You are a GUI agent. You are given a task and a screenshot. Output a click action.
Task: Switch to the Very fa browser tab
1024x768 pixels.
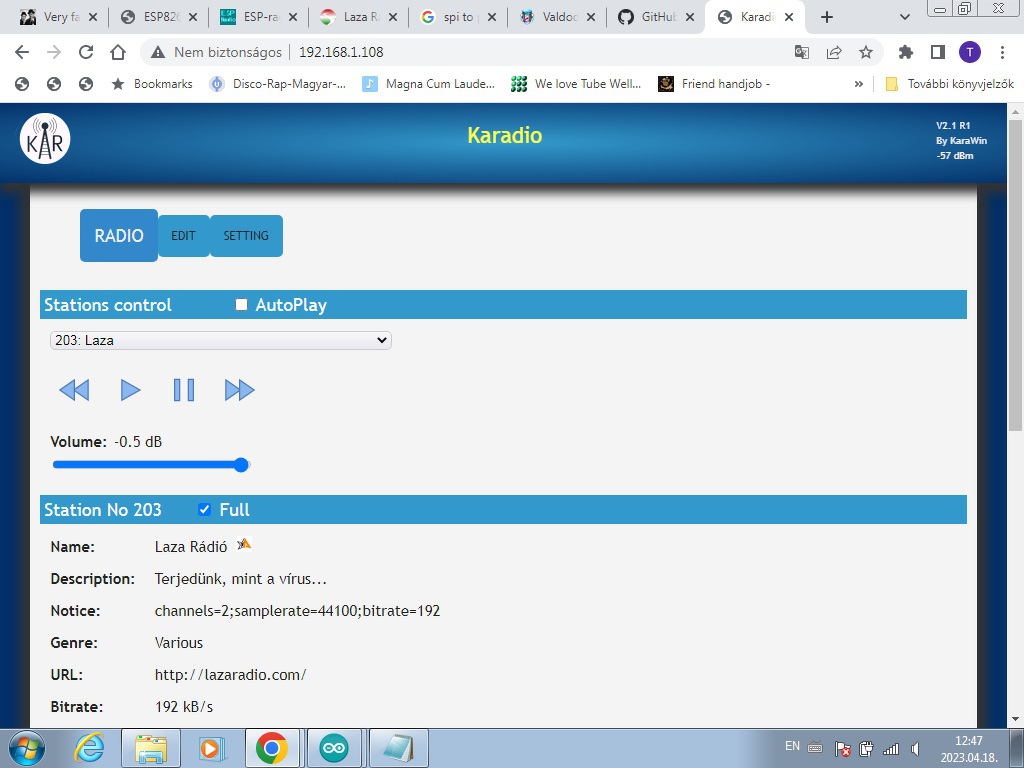(x=59, y=17)
